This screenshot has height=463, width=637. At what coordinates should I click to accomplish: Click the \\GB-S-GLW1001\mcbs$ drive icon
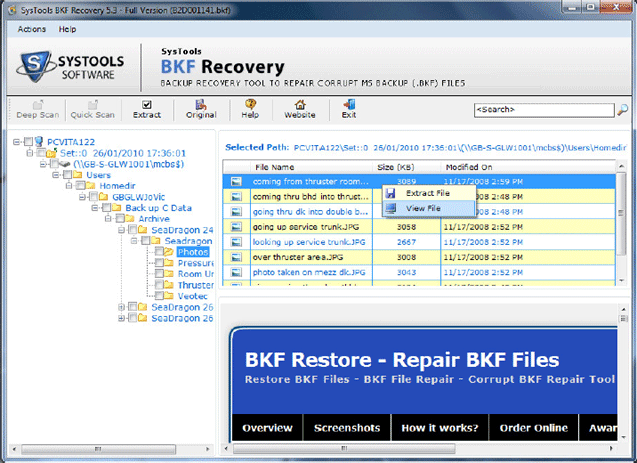point(65,164)
